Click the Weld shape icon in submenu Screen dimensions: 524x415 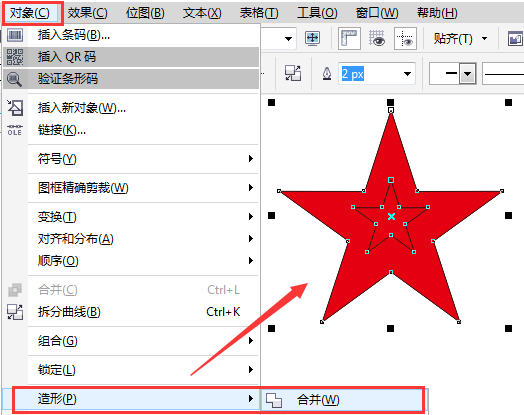point(274,400)
